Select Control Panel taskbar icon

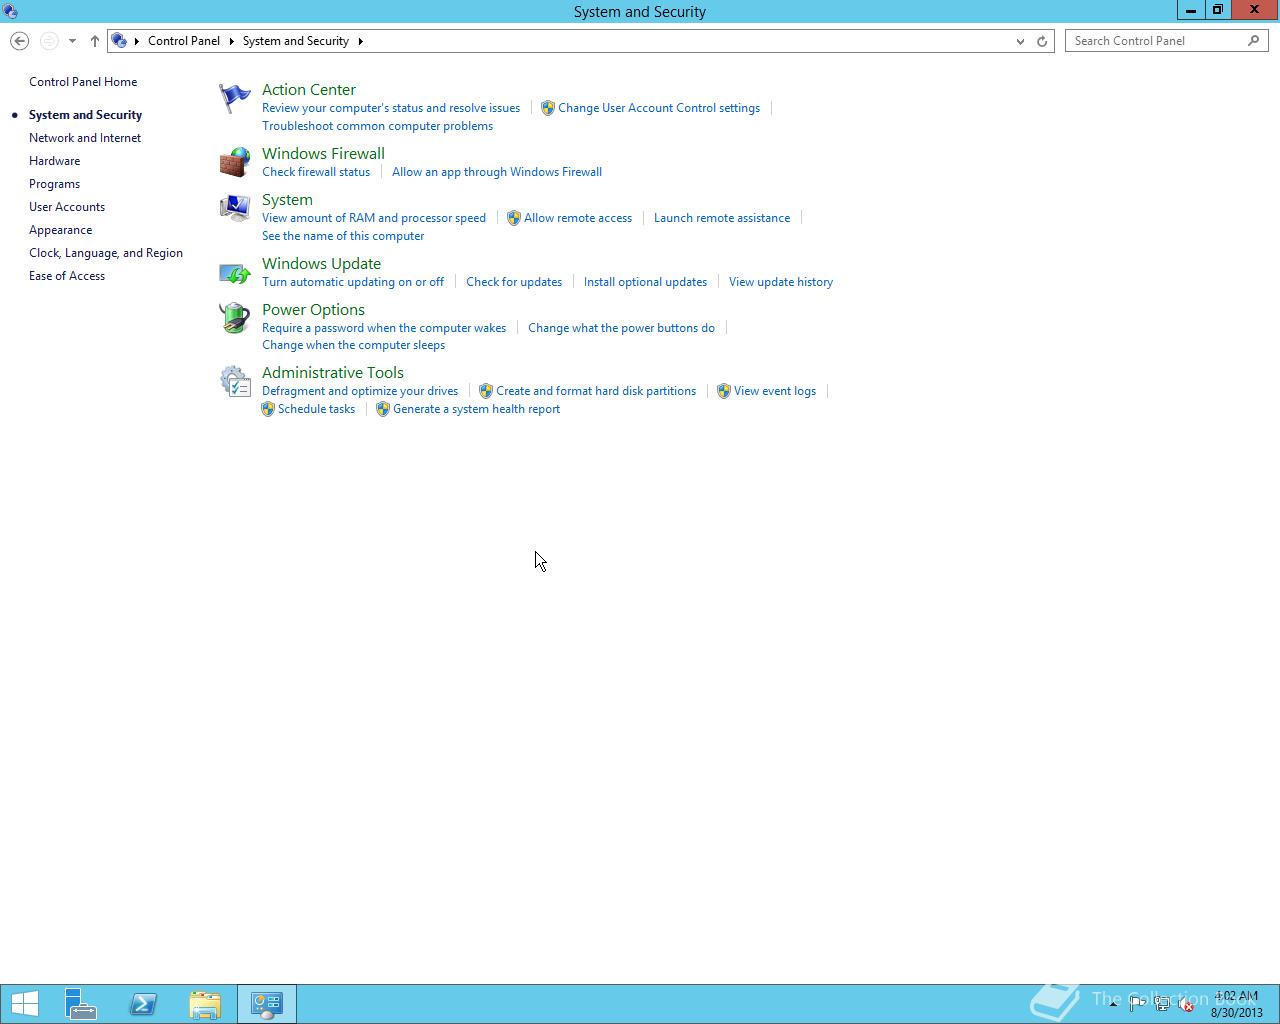(x=267, y=1004)
